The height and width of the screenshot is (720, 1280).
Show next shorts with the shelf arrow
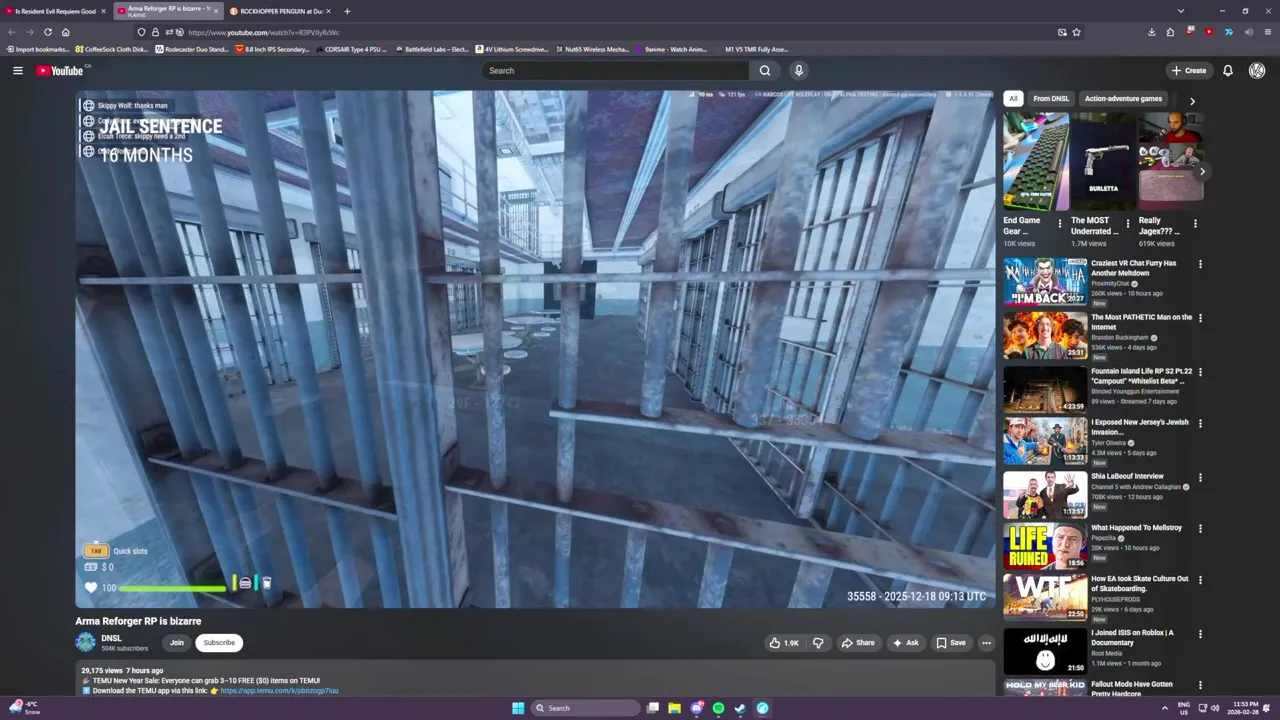pos(1202,172)
